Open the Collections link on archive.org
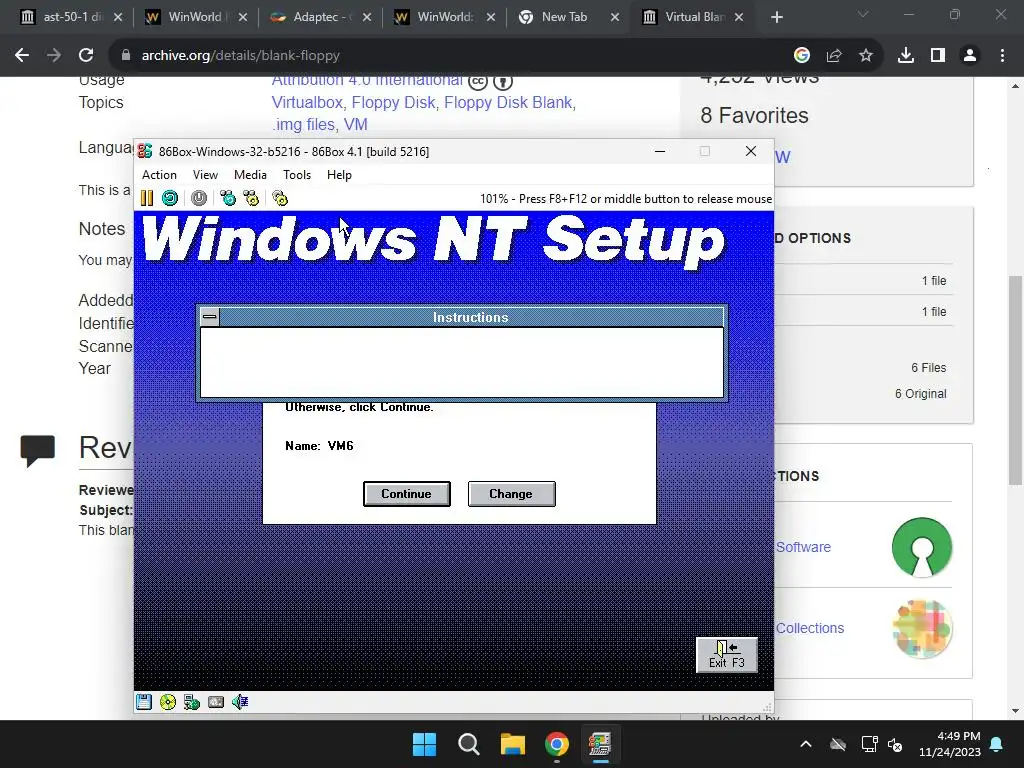1024x768 pixels. (810, 628)
